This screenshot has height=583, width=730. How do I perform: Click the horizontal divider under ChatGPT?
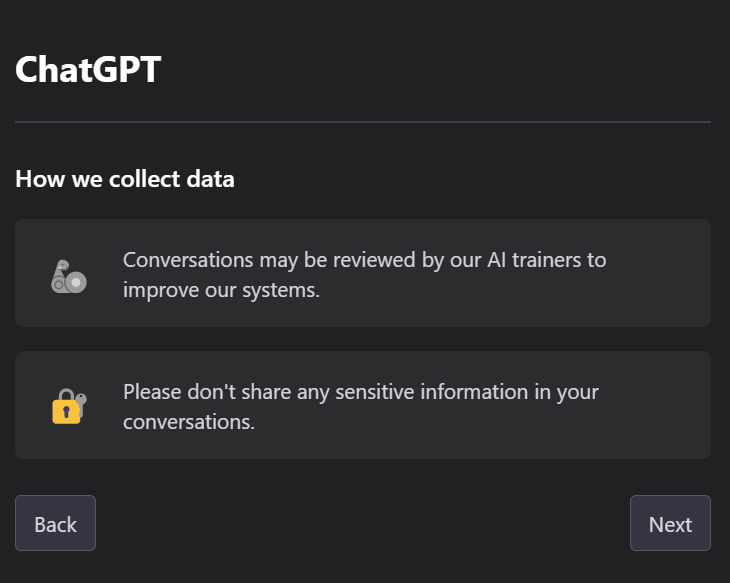pyautogui.click(x=363, y=122)
